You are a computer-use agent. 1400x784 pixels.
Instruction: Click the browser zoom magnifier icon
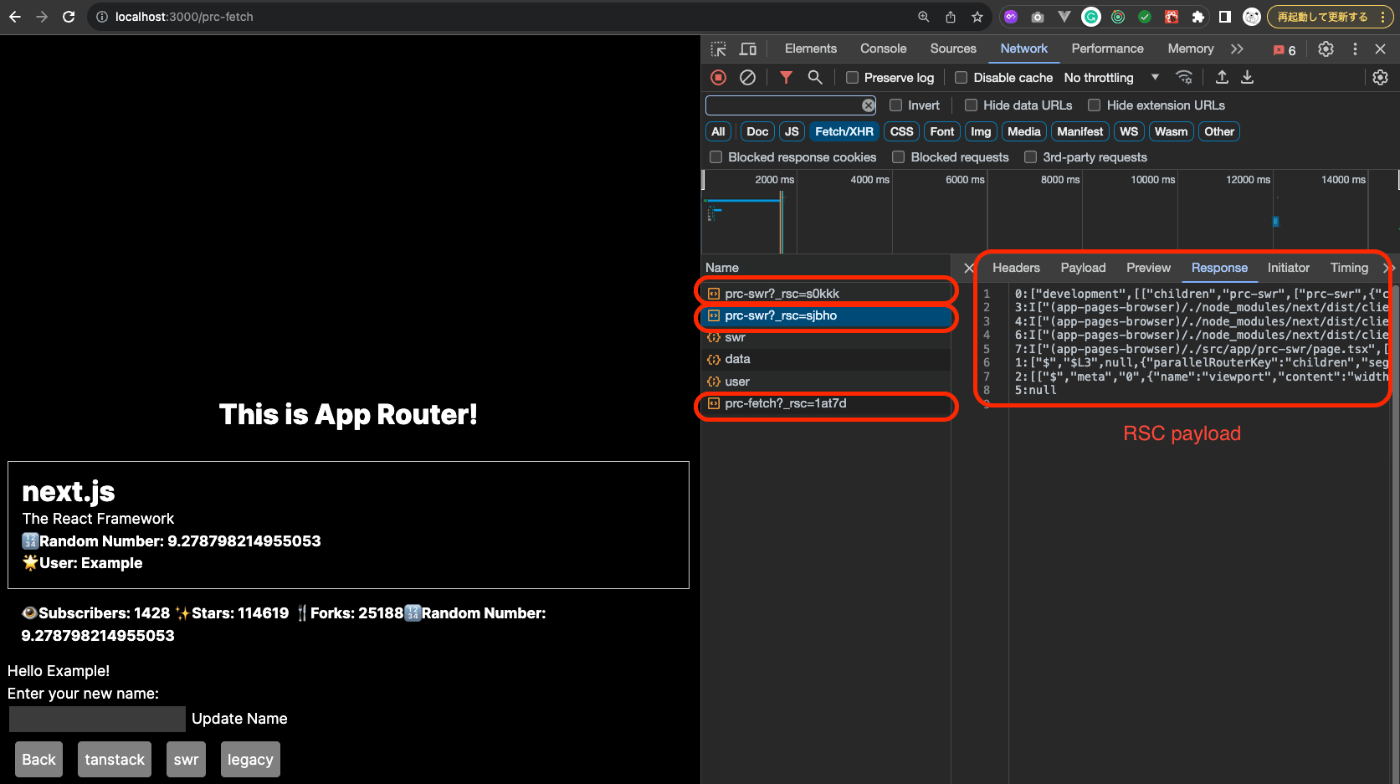[924, 17]
